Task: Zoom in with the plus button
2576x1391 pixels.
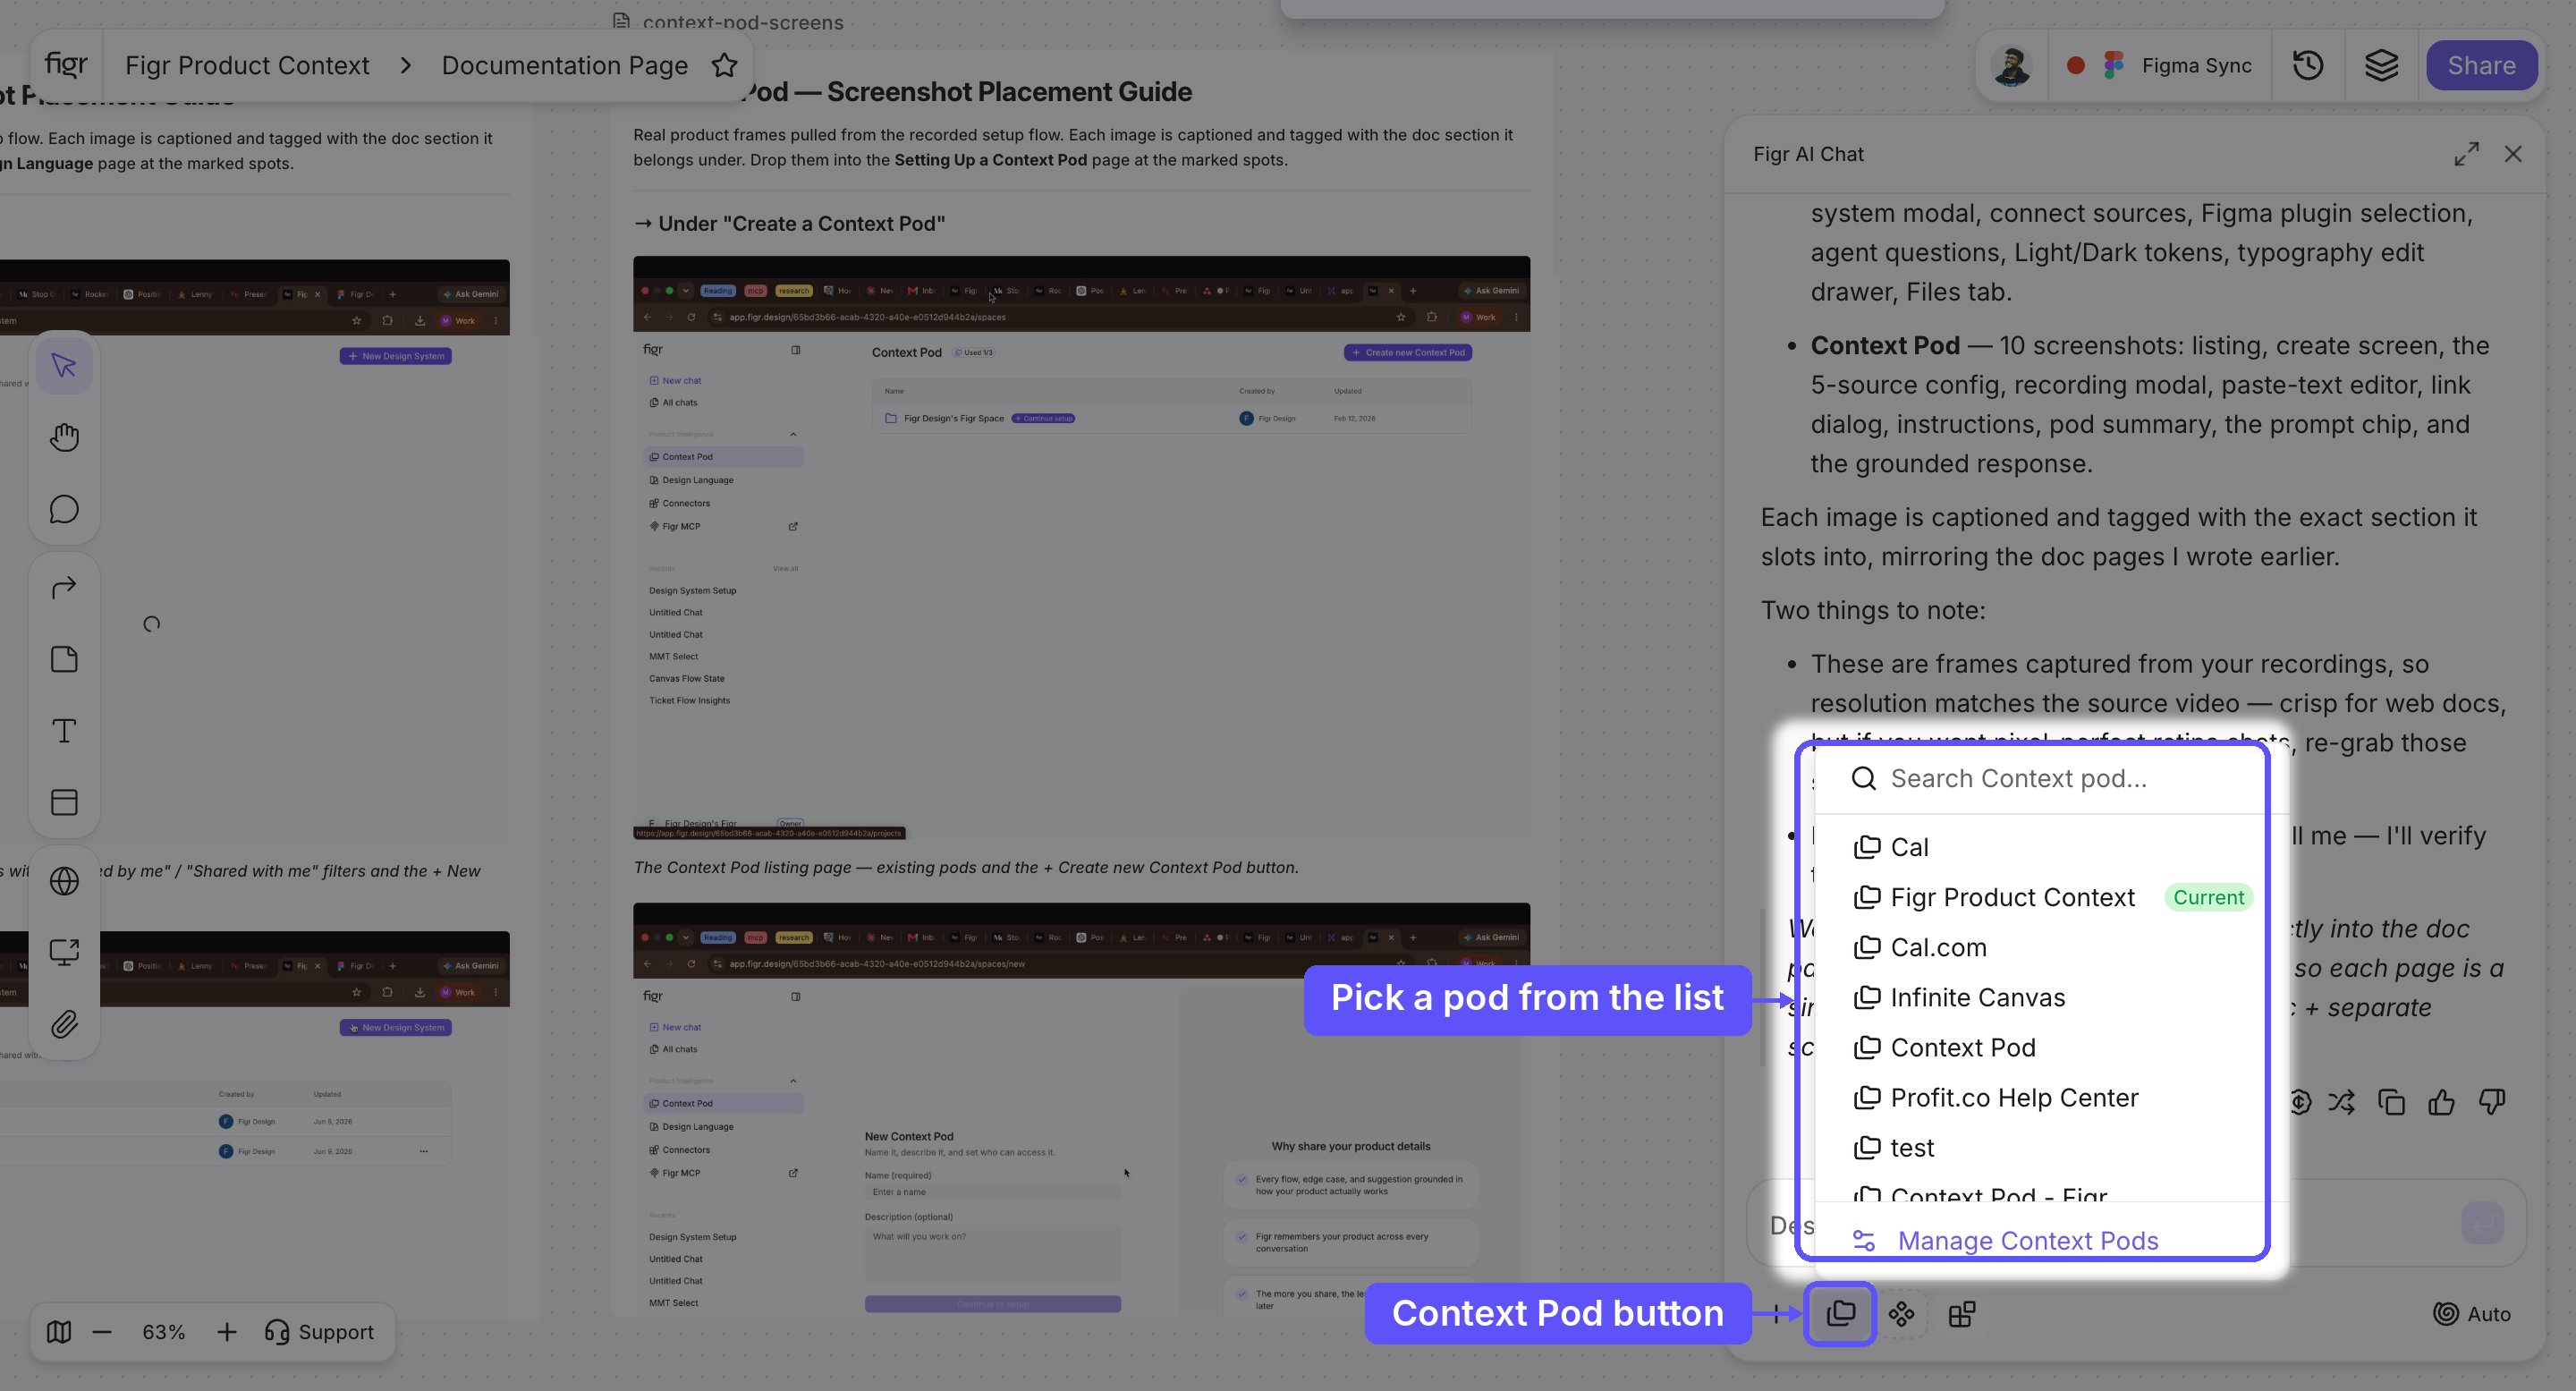Action: [x=227, y=1332]
